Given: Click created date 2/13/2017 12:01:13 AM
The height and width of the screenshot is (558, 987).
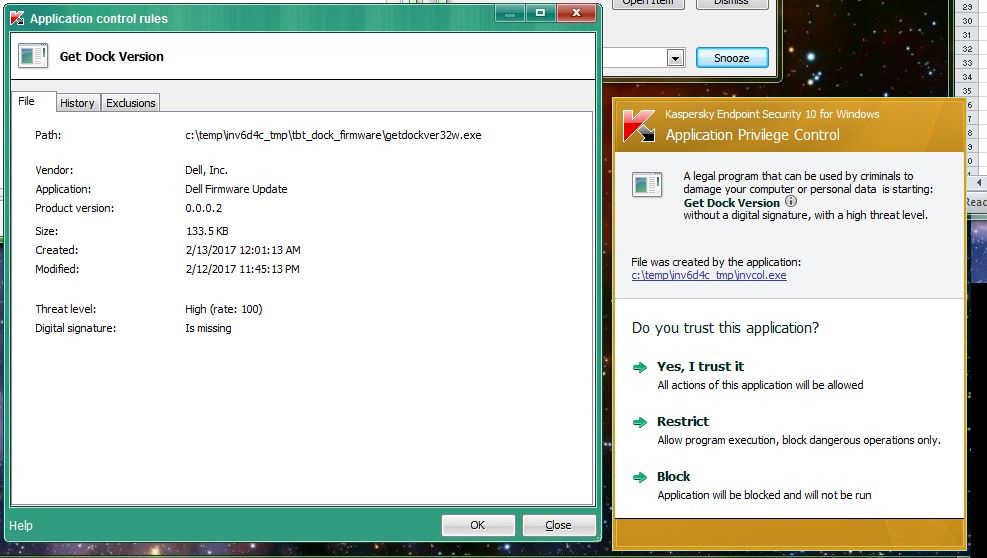Looking at the screenshot, I should pyautogui.click(x=243, y=250).
